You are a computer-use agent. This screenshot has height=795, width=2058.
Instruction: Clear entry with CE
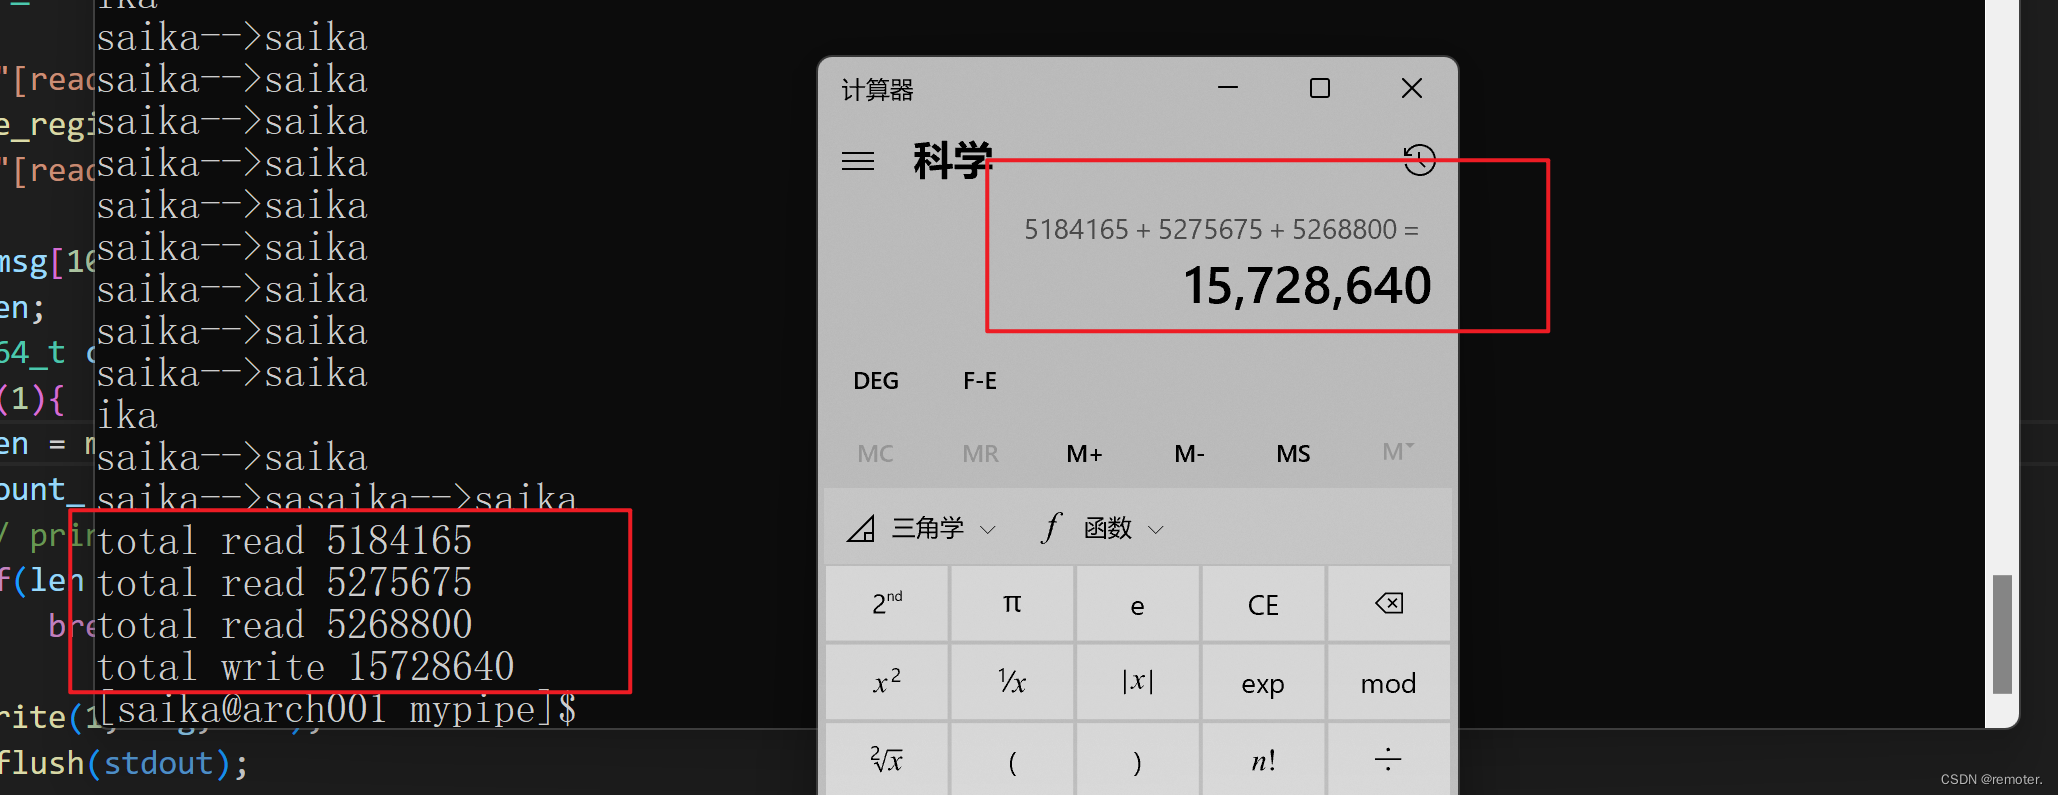[1263, 604]
